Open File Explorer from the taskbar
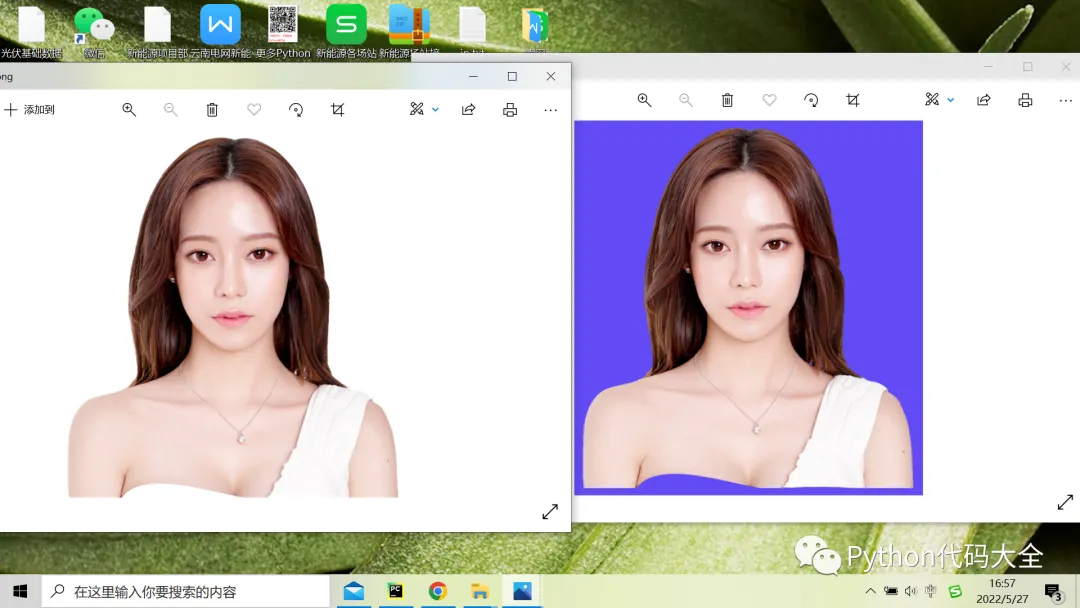The height and width of the screenshot is (608, 1080). 479,591
